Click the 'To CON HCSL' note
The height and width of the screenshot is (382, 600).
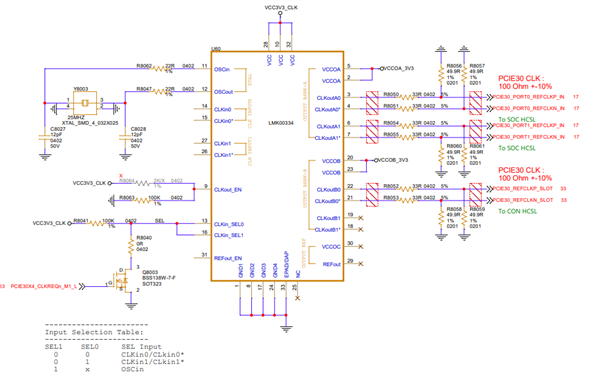(x=517, y=211)
